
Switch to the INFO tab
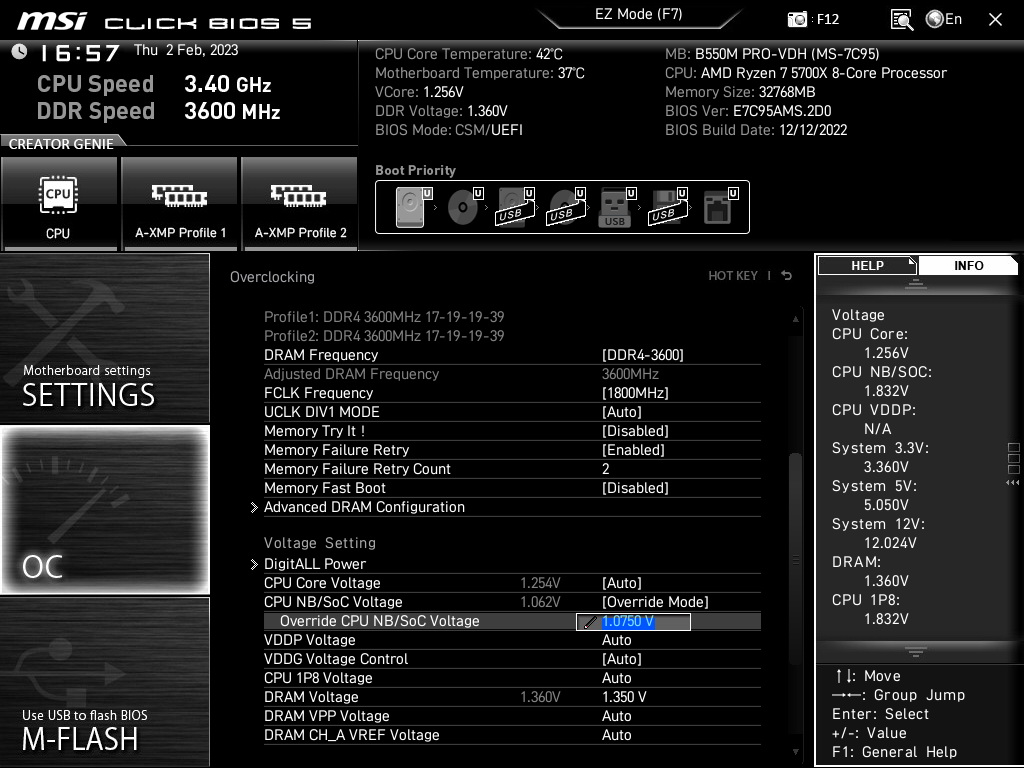[968, 266]
